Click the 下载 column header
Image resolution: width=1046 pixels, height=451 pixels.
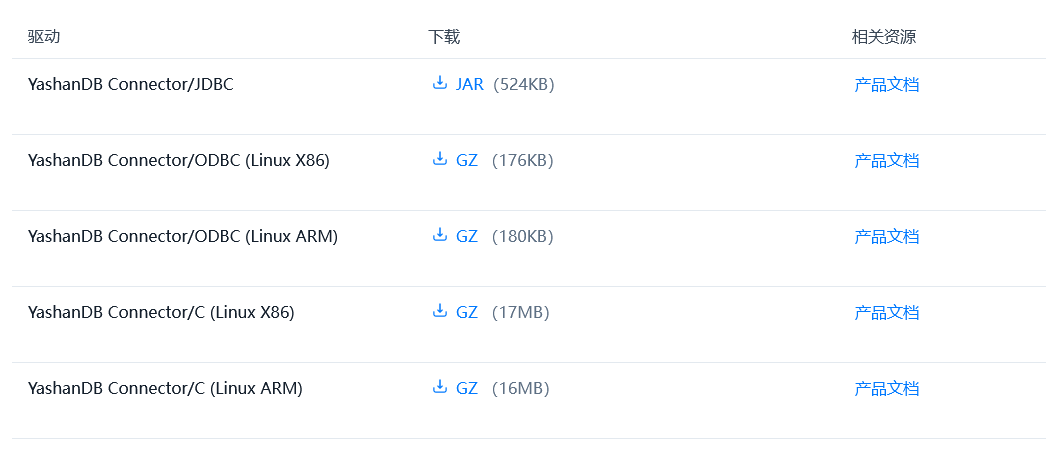coord(444,37)
